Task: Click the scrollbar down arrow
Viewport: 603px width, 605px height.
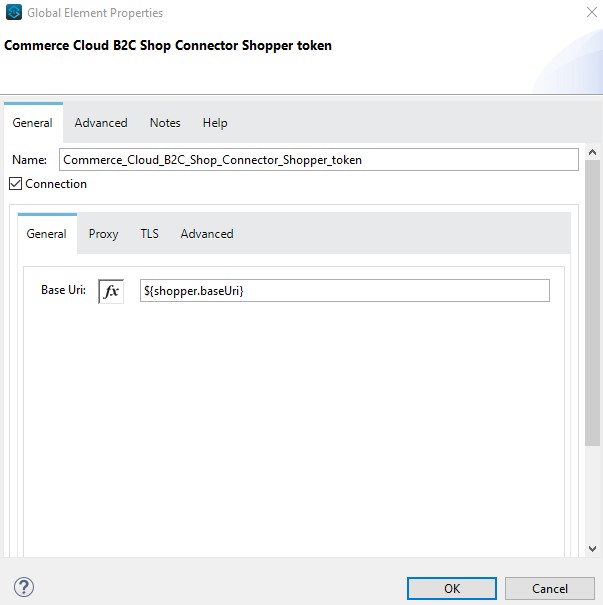Action: coord(593,549)
